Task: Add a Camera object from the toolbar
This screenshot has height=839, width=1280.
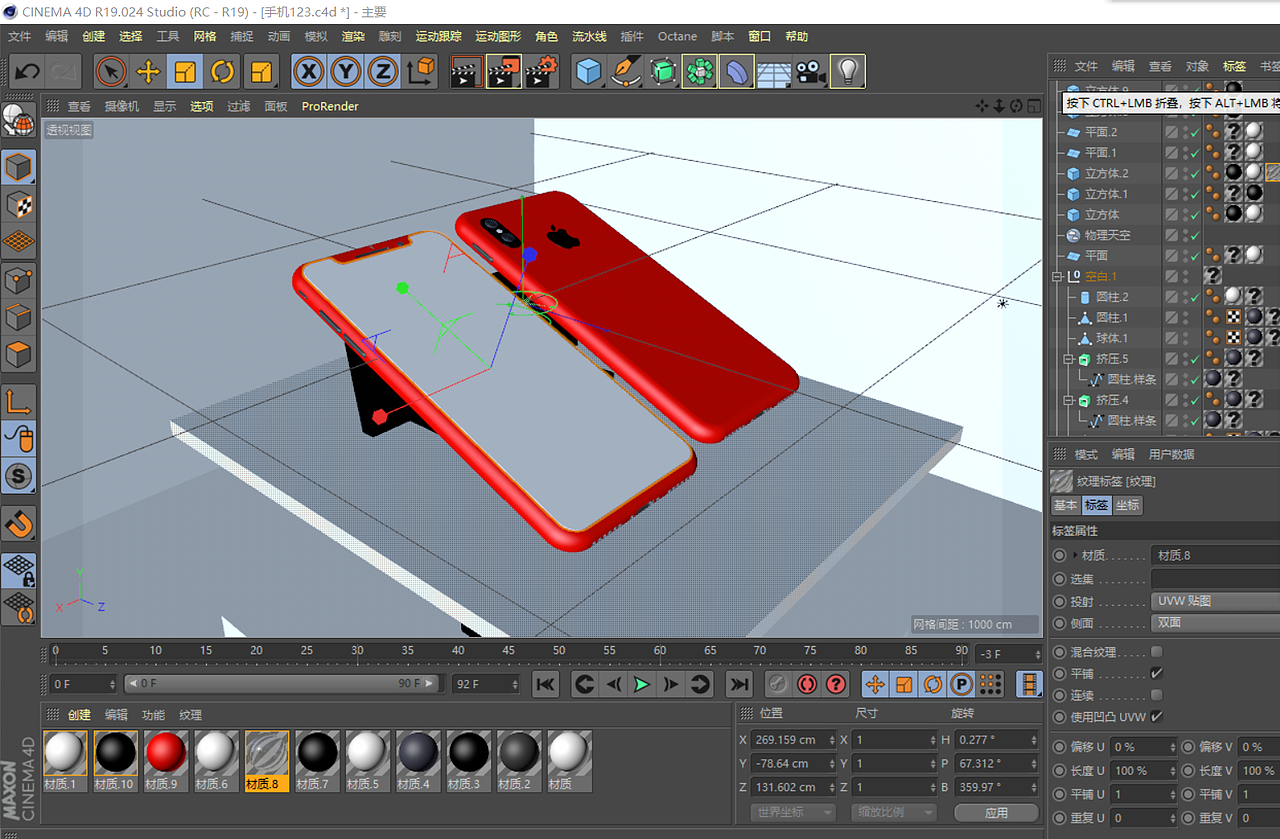Action: pos(810,72)
